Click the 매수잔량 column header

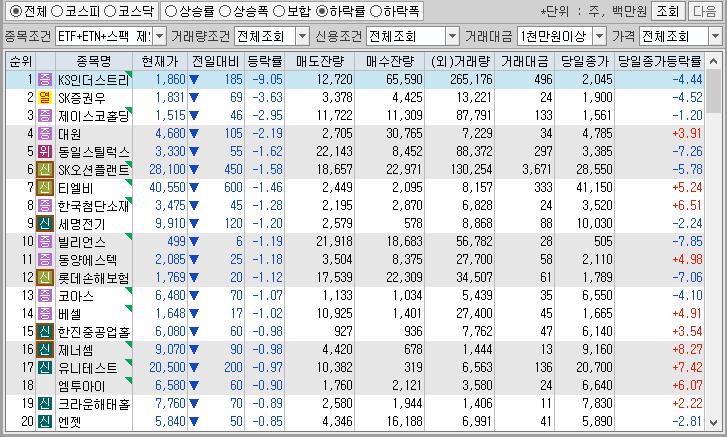(x=389, y=61)
